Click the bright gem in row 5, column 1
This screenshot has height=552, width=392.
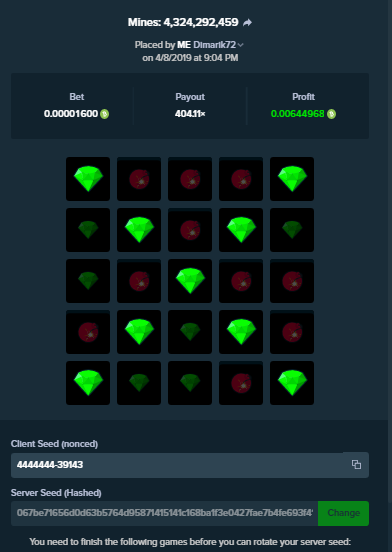coord(88,383)
